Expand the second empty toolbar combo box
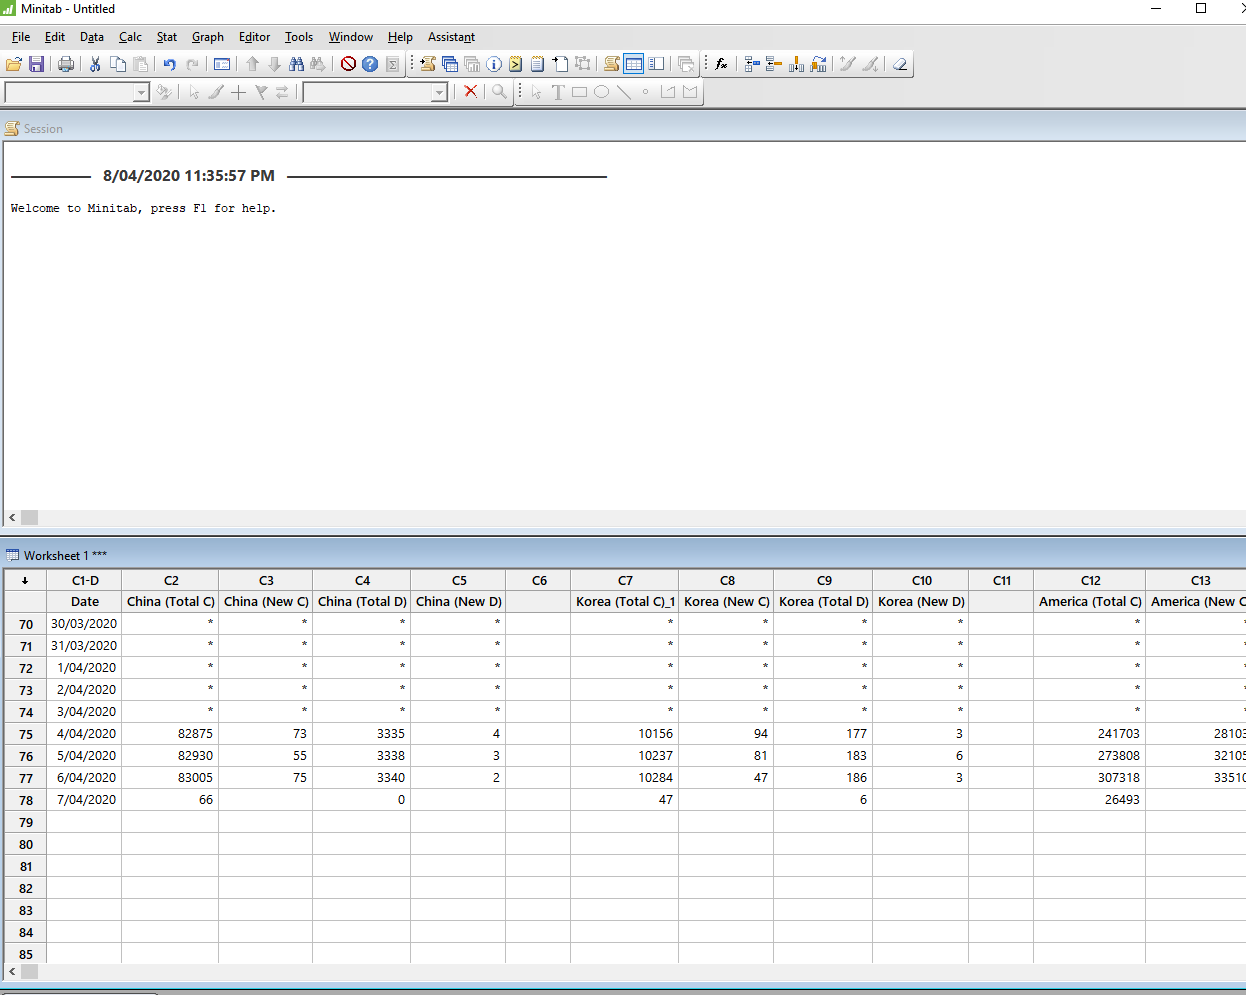Viewport: 1246px width, 995px height. pyautogui.click(x=439, y=93)
